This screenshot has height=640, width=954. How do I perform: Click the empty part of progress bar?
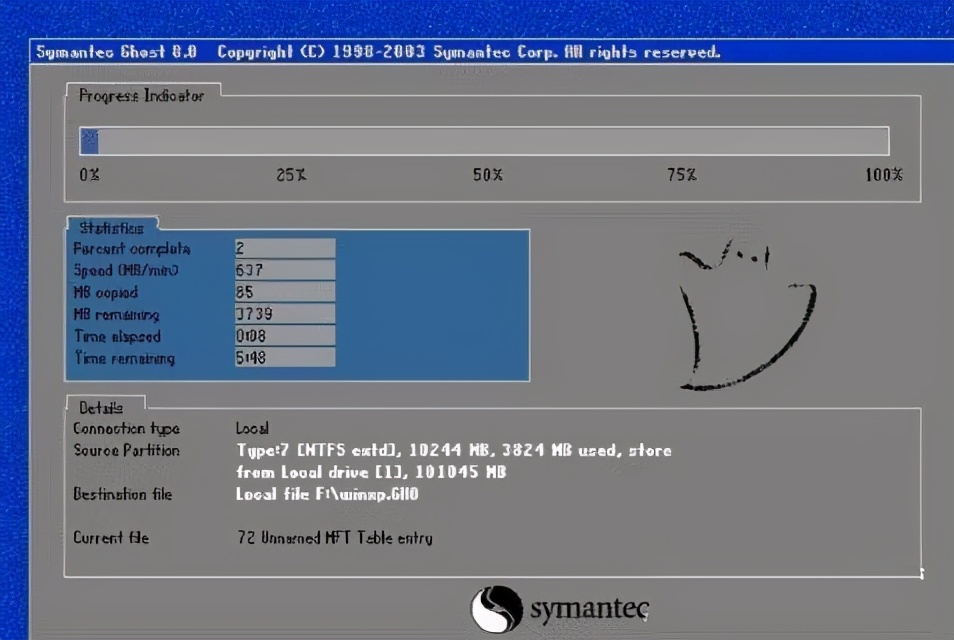click(490, 141)
